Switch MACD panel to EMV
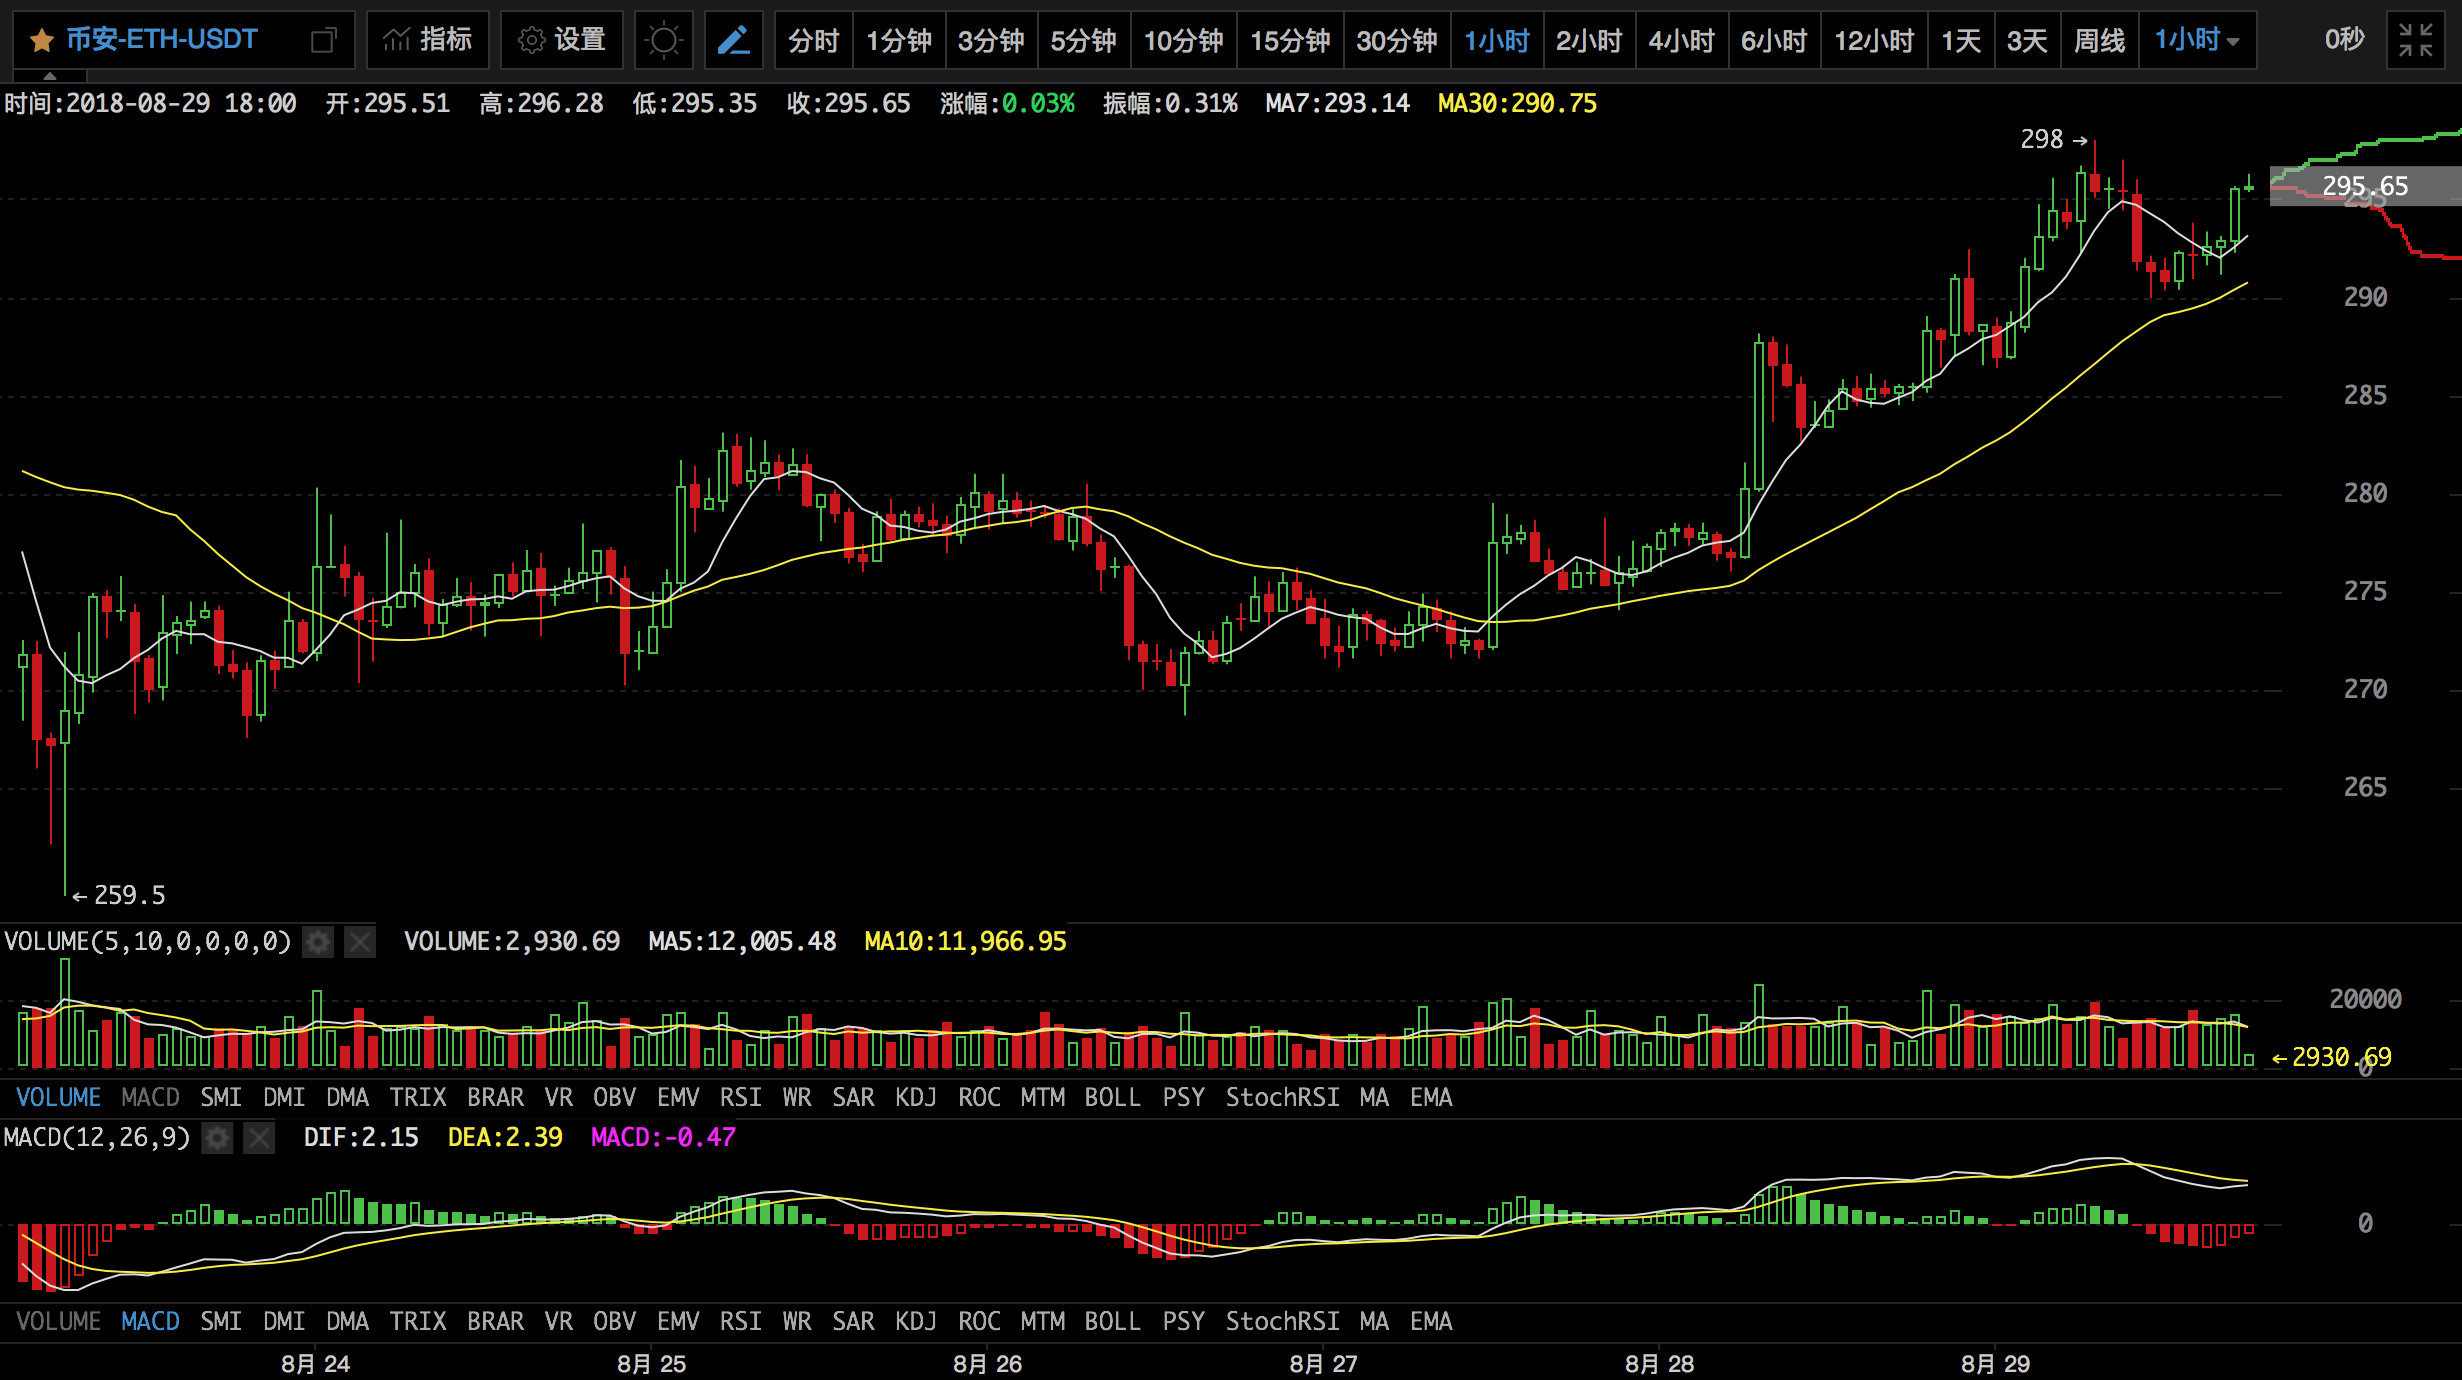This screenshot has width=2462, height=1380. point(678,1321)
